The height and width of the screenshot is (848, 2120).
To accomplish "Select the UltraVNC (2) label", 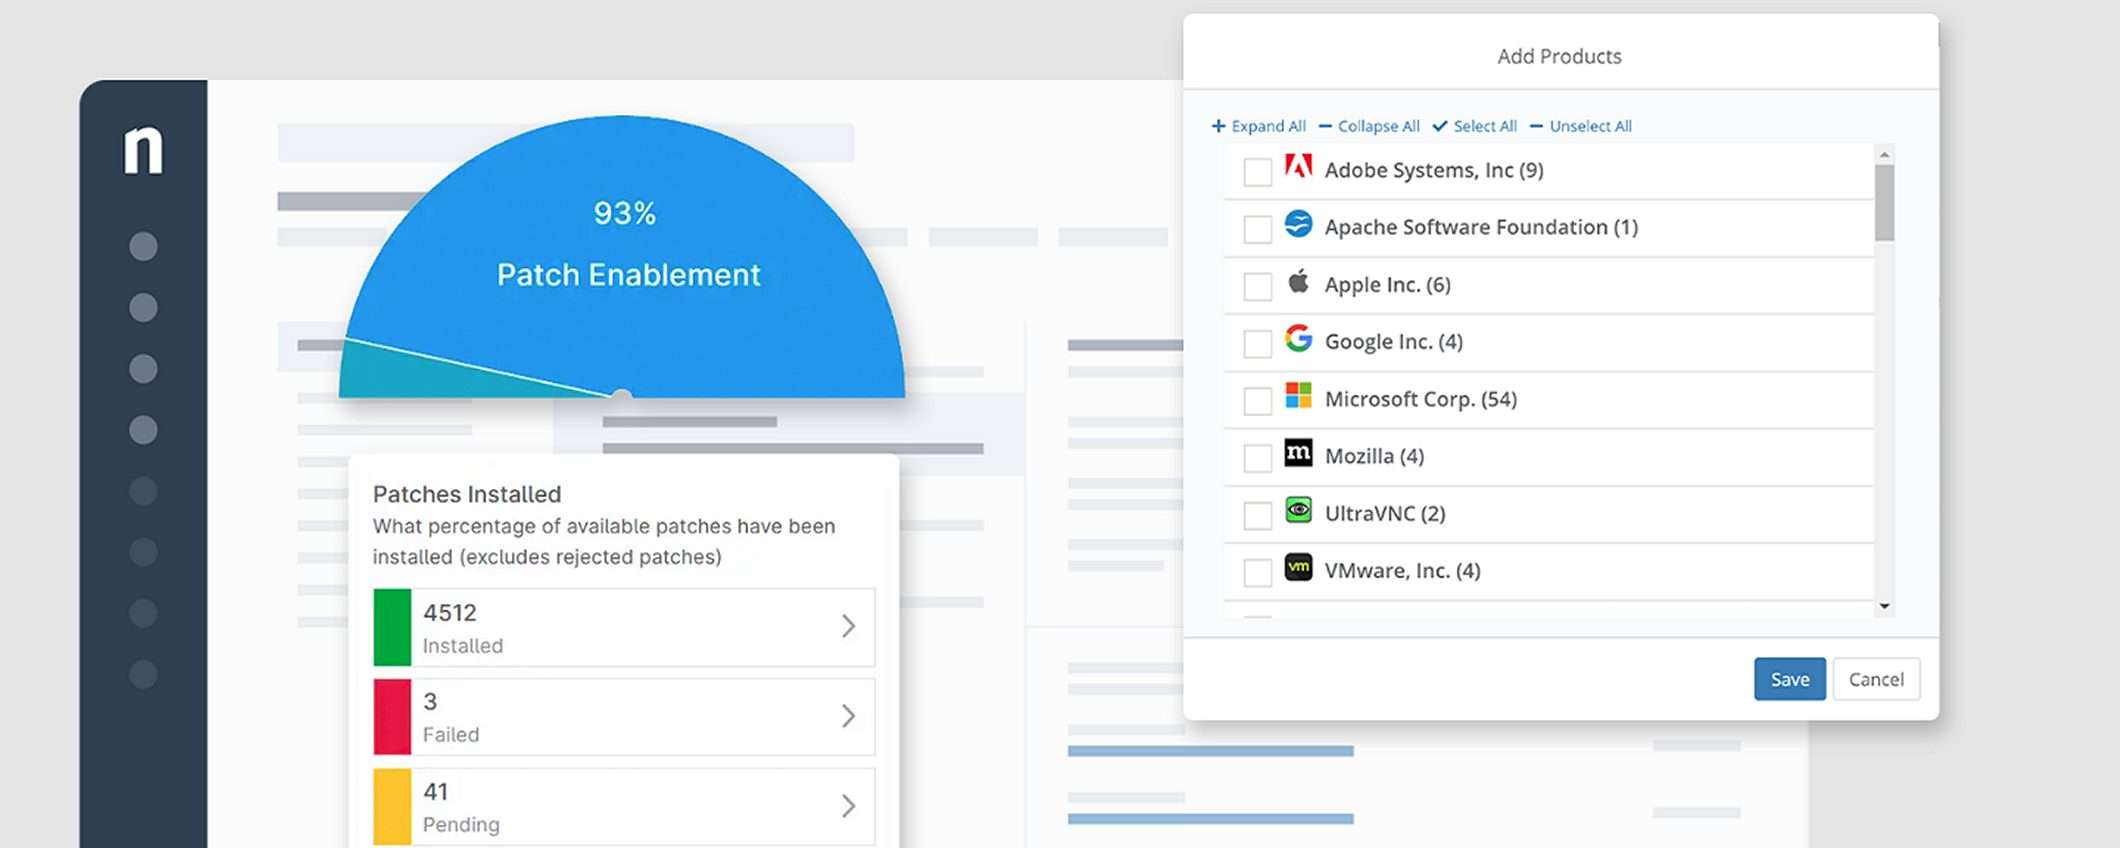I will (x=1385, y=513).
